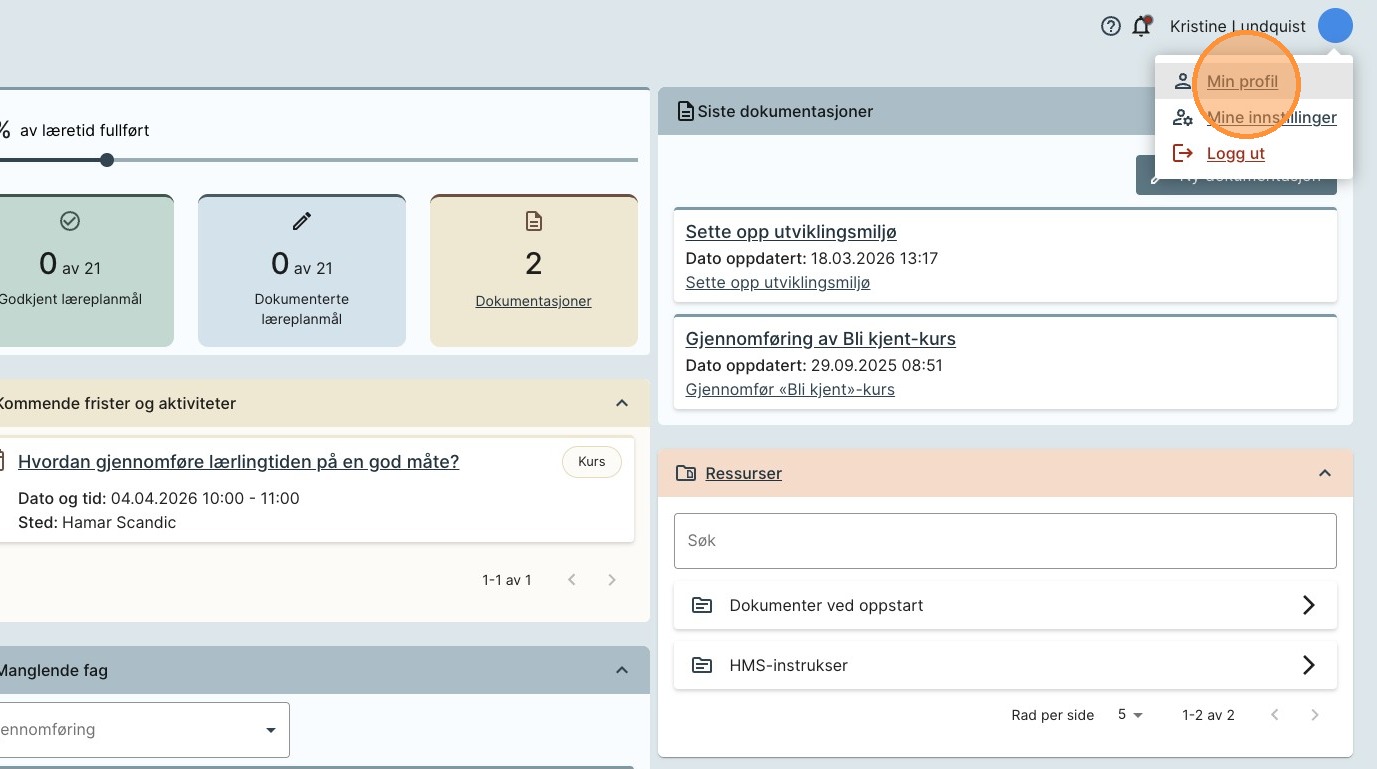Open the HMS-instrukser folder arrow

[1308, 665]
